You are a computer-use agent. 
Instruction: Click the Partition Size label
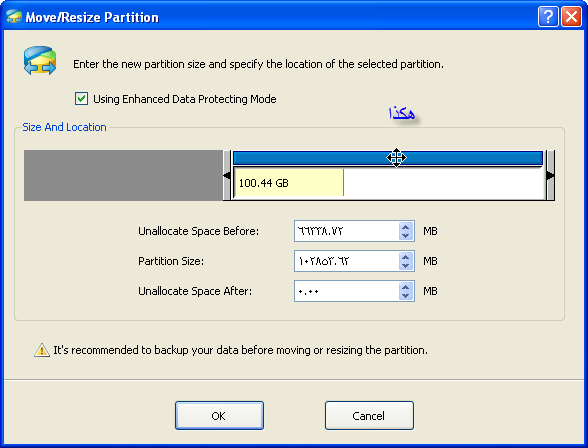point(171,261)
